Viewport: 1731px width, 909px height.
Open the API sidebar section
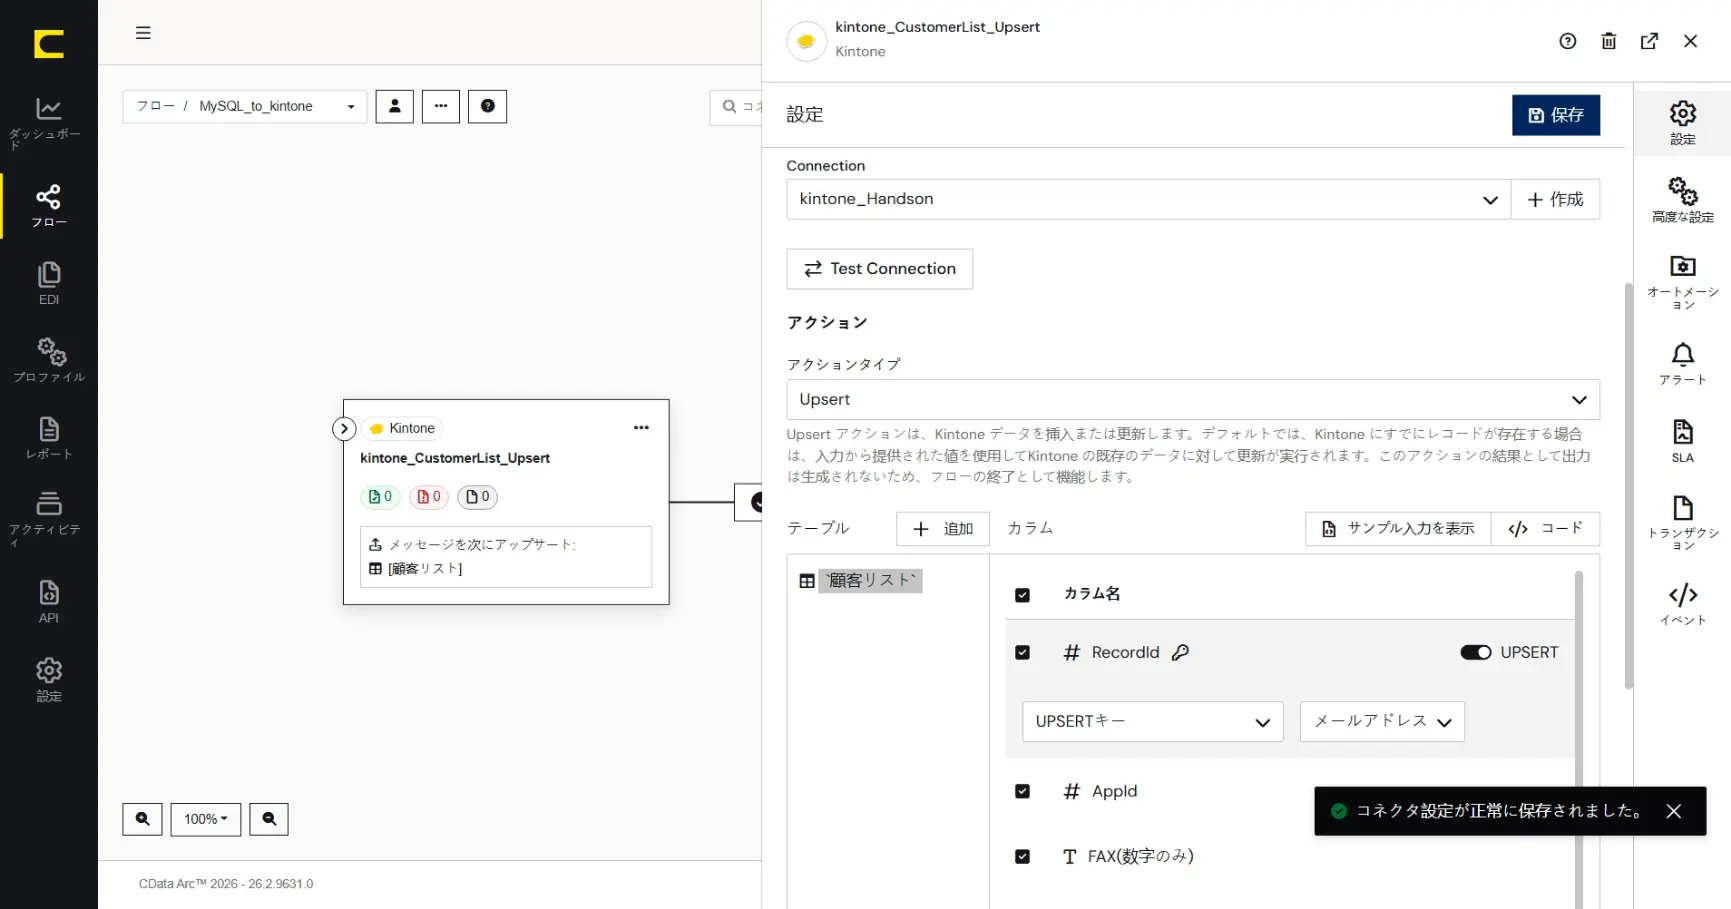[48, 601]
